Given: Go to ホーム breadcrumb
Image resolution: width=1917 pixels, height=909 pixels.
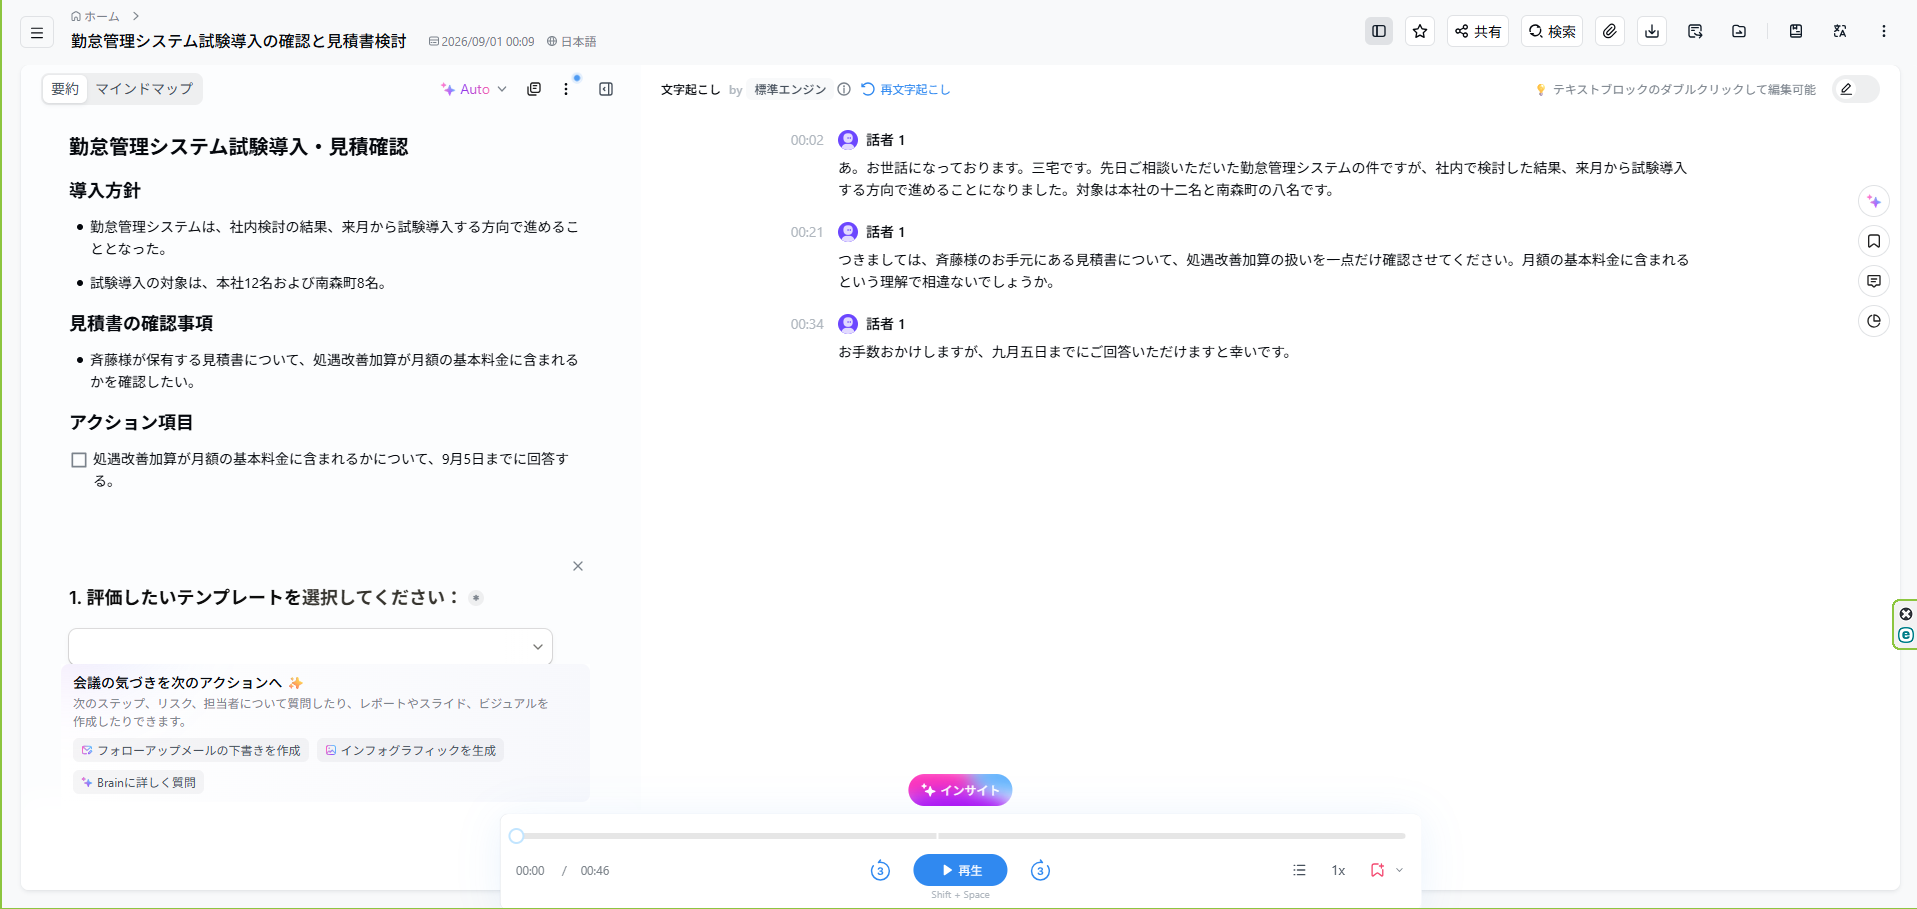Looking at the screenshot, I should click(95, 16).
